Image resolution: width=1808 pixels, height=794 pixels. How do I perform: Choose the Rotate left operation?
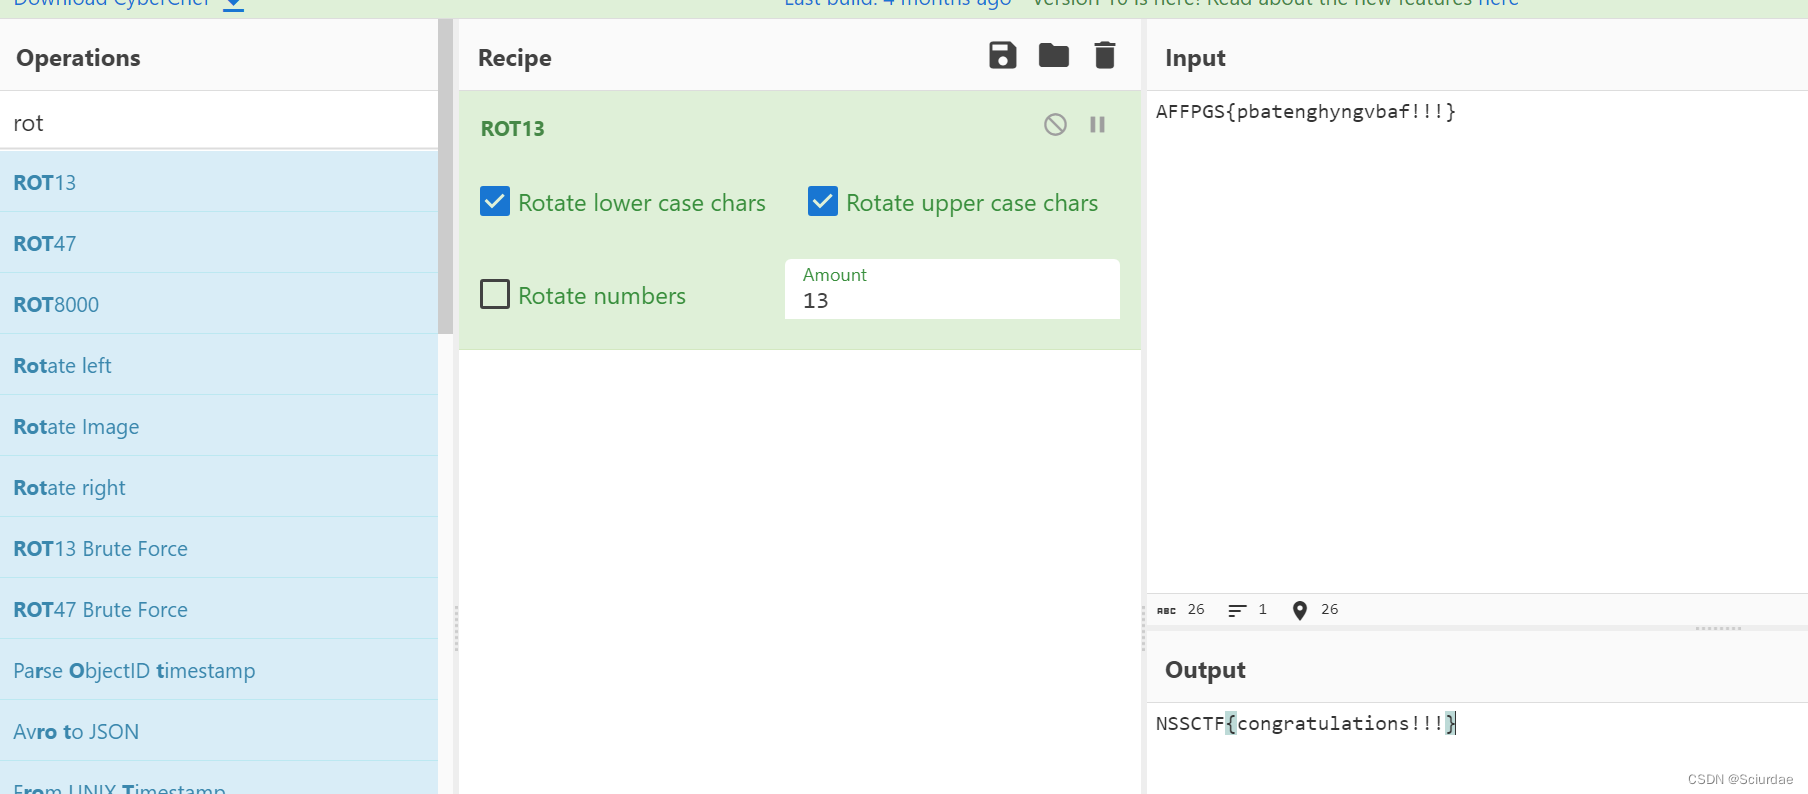pyautogui.click(x=219, y=365)
